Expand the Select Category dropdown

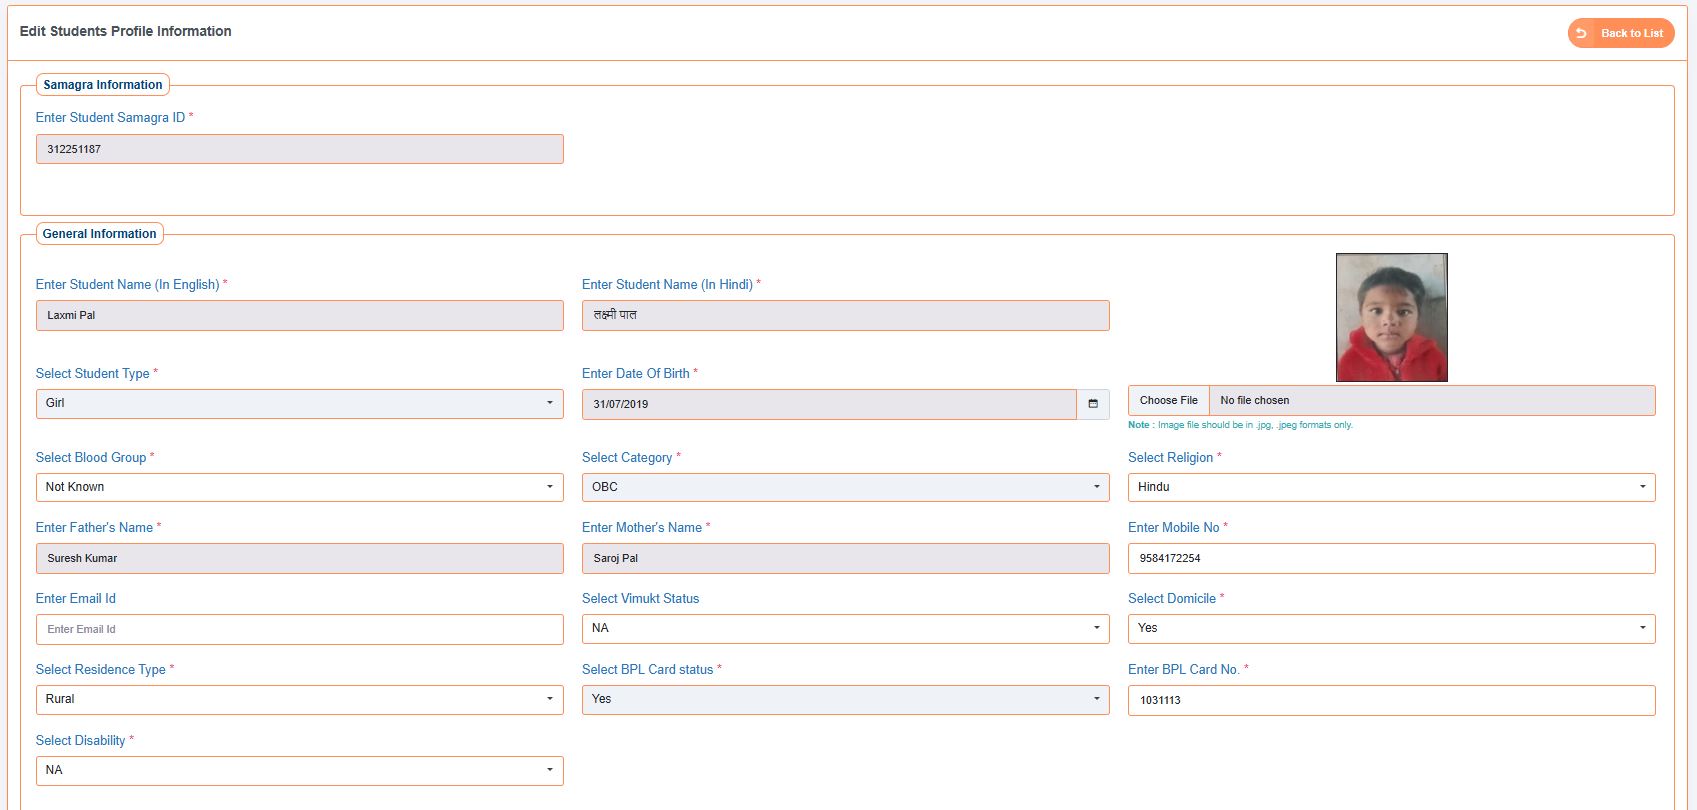tap(845, 487)
